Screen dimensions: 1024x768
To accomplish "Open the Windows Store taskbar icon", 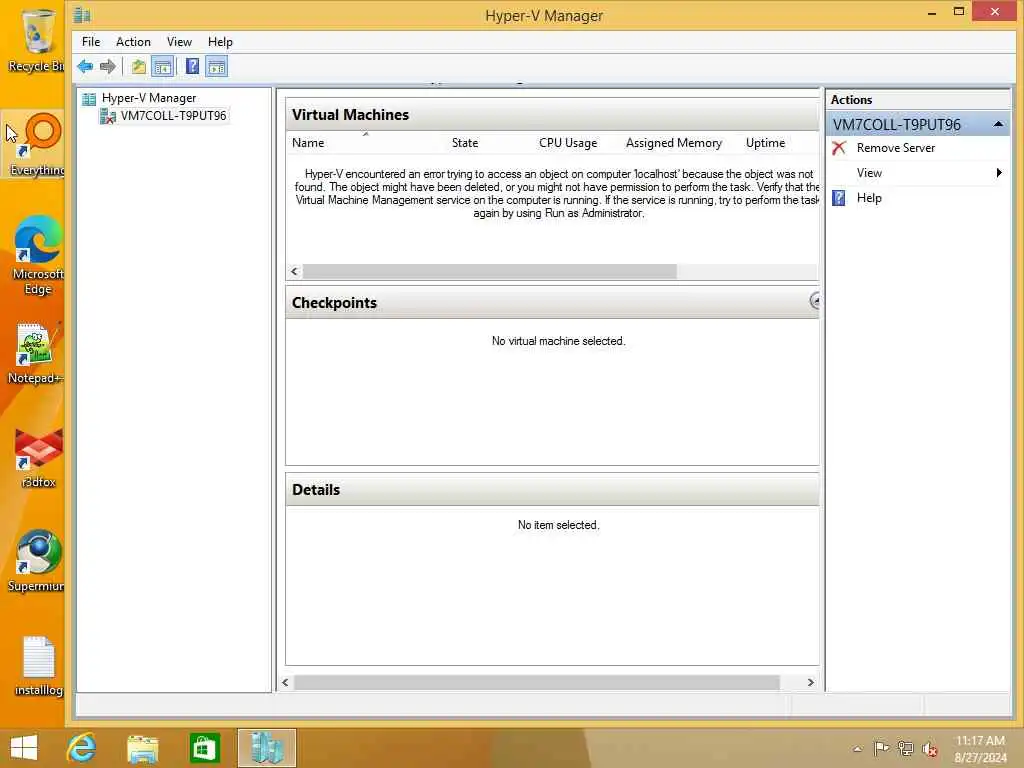I will [x=204, y=748].
